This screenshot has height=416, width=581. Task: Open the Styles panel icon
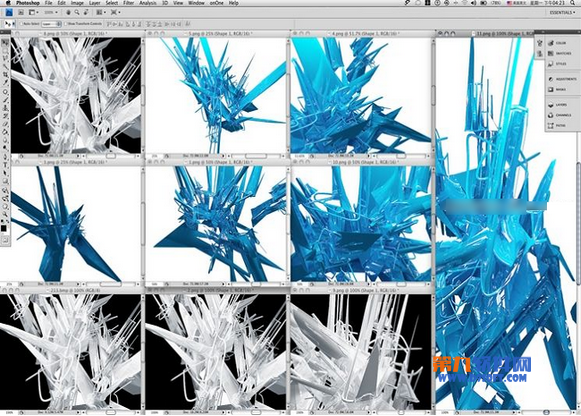coord(551,64)
